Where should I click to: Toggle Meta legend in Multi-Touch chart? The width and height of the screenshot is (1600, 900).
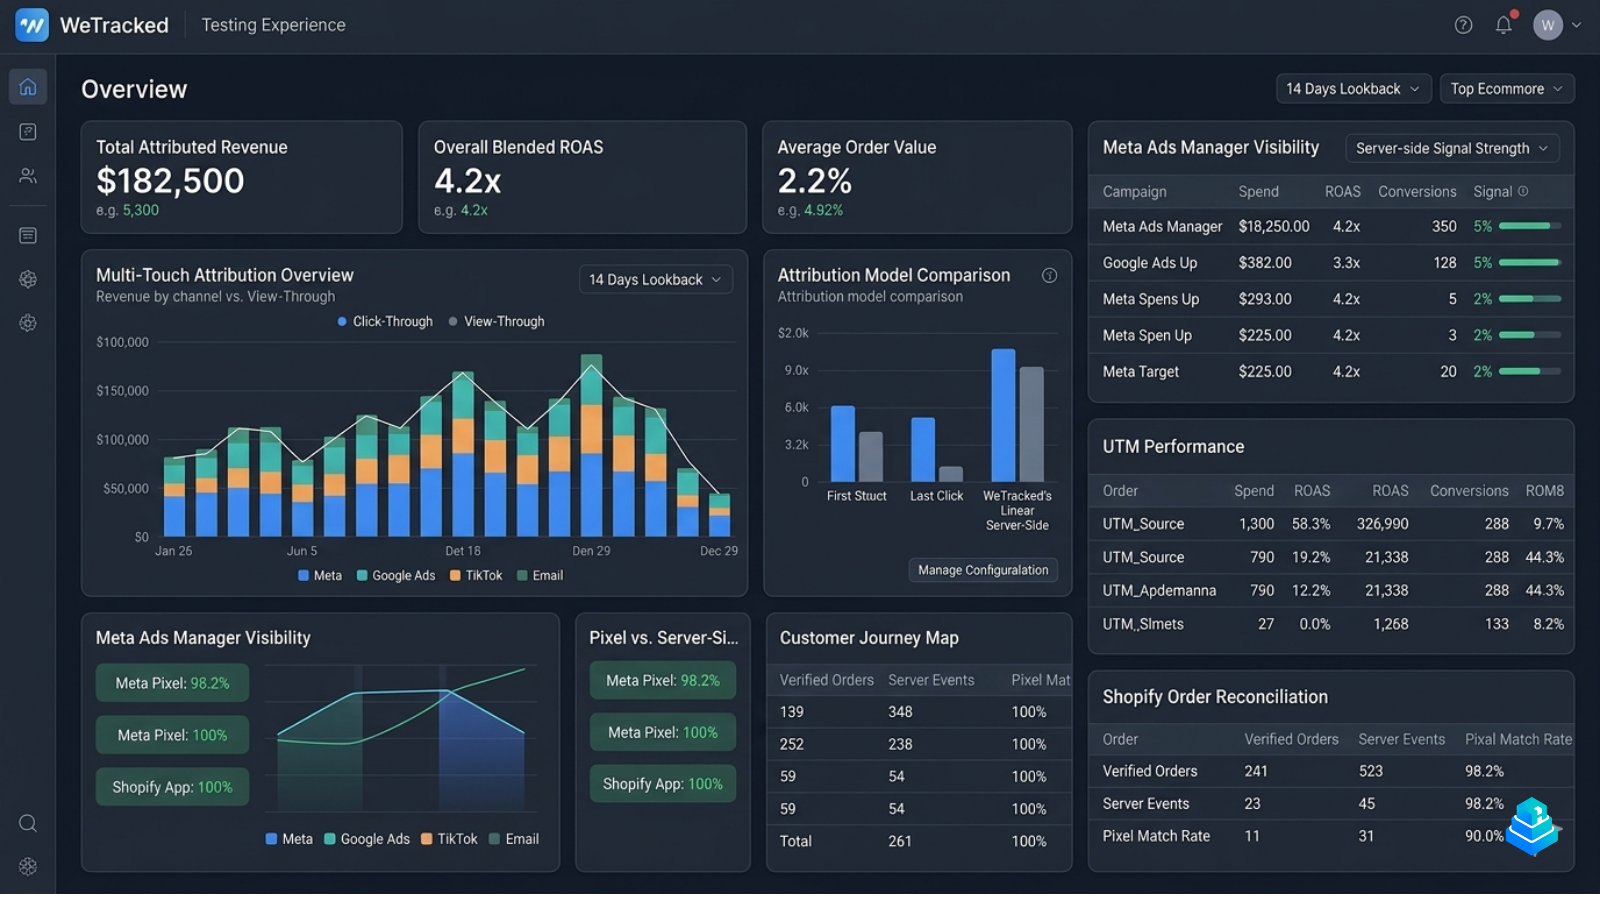[320, 575]
